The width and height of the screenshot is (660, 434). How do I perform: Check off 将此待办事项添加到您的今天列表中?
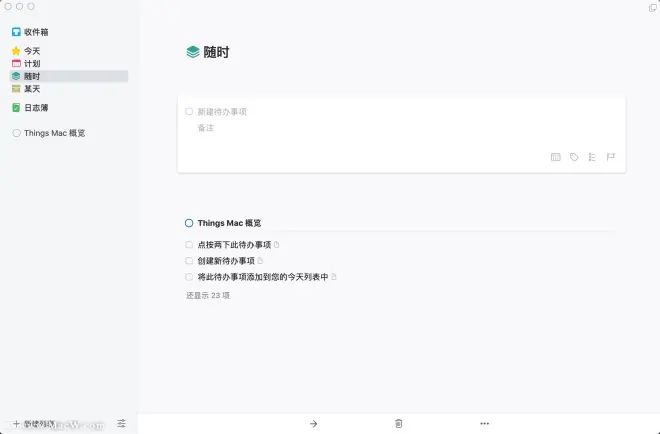[x=189, y=277]
